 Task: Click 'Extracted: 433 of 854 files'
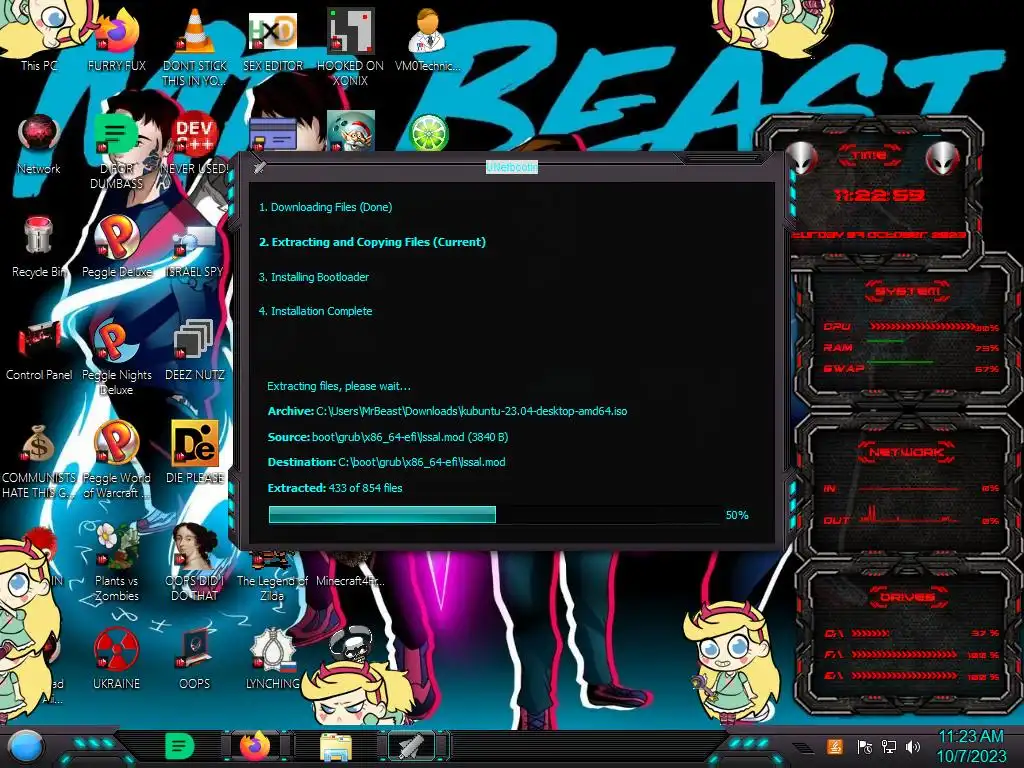pyautogui.click(x=335, y=487)
